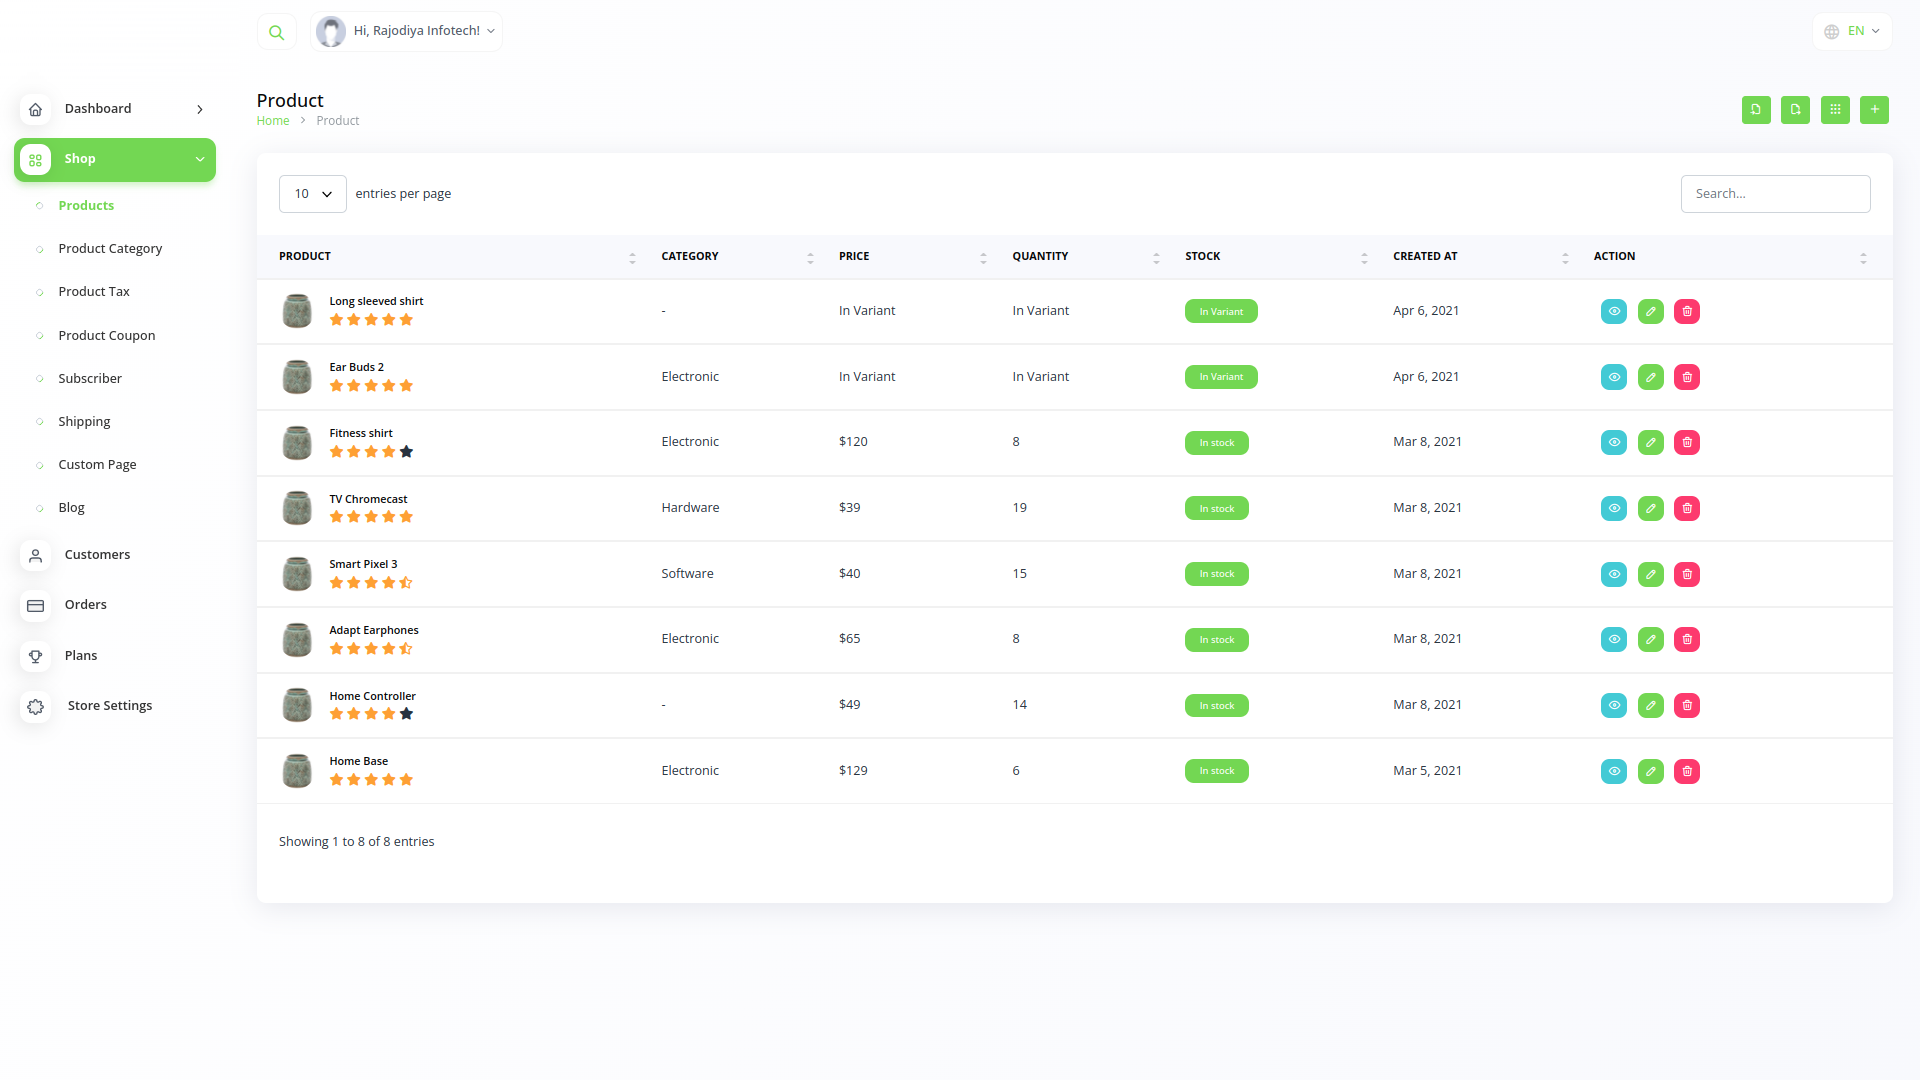The height and width of the screenshot is (1080, 1920).
Task: View Long sleeved shirt with eye icon
Action: pos(1613,312)
